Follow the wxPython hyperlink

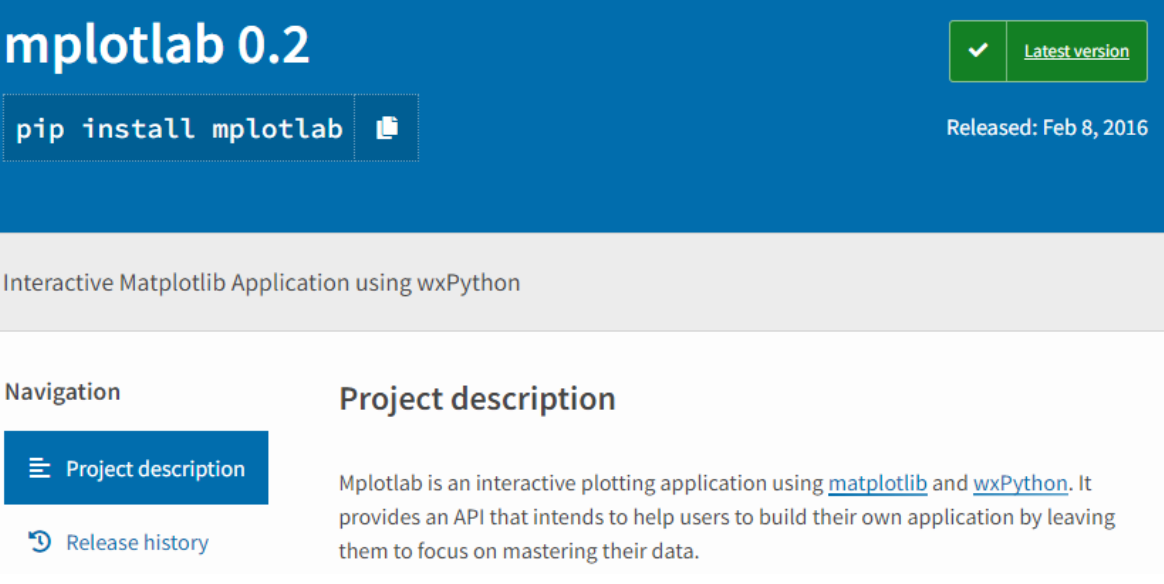(x=1020, y=483)
